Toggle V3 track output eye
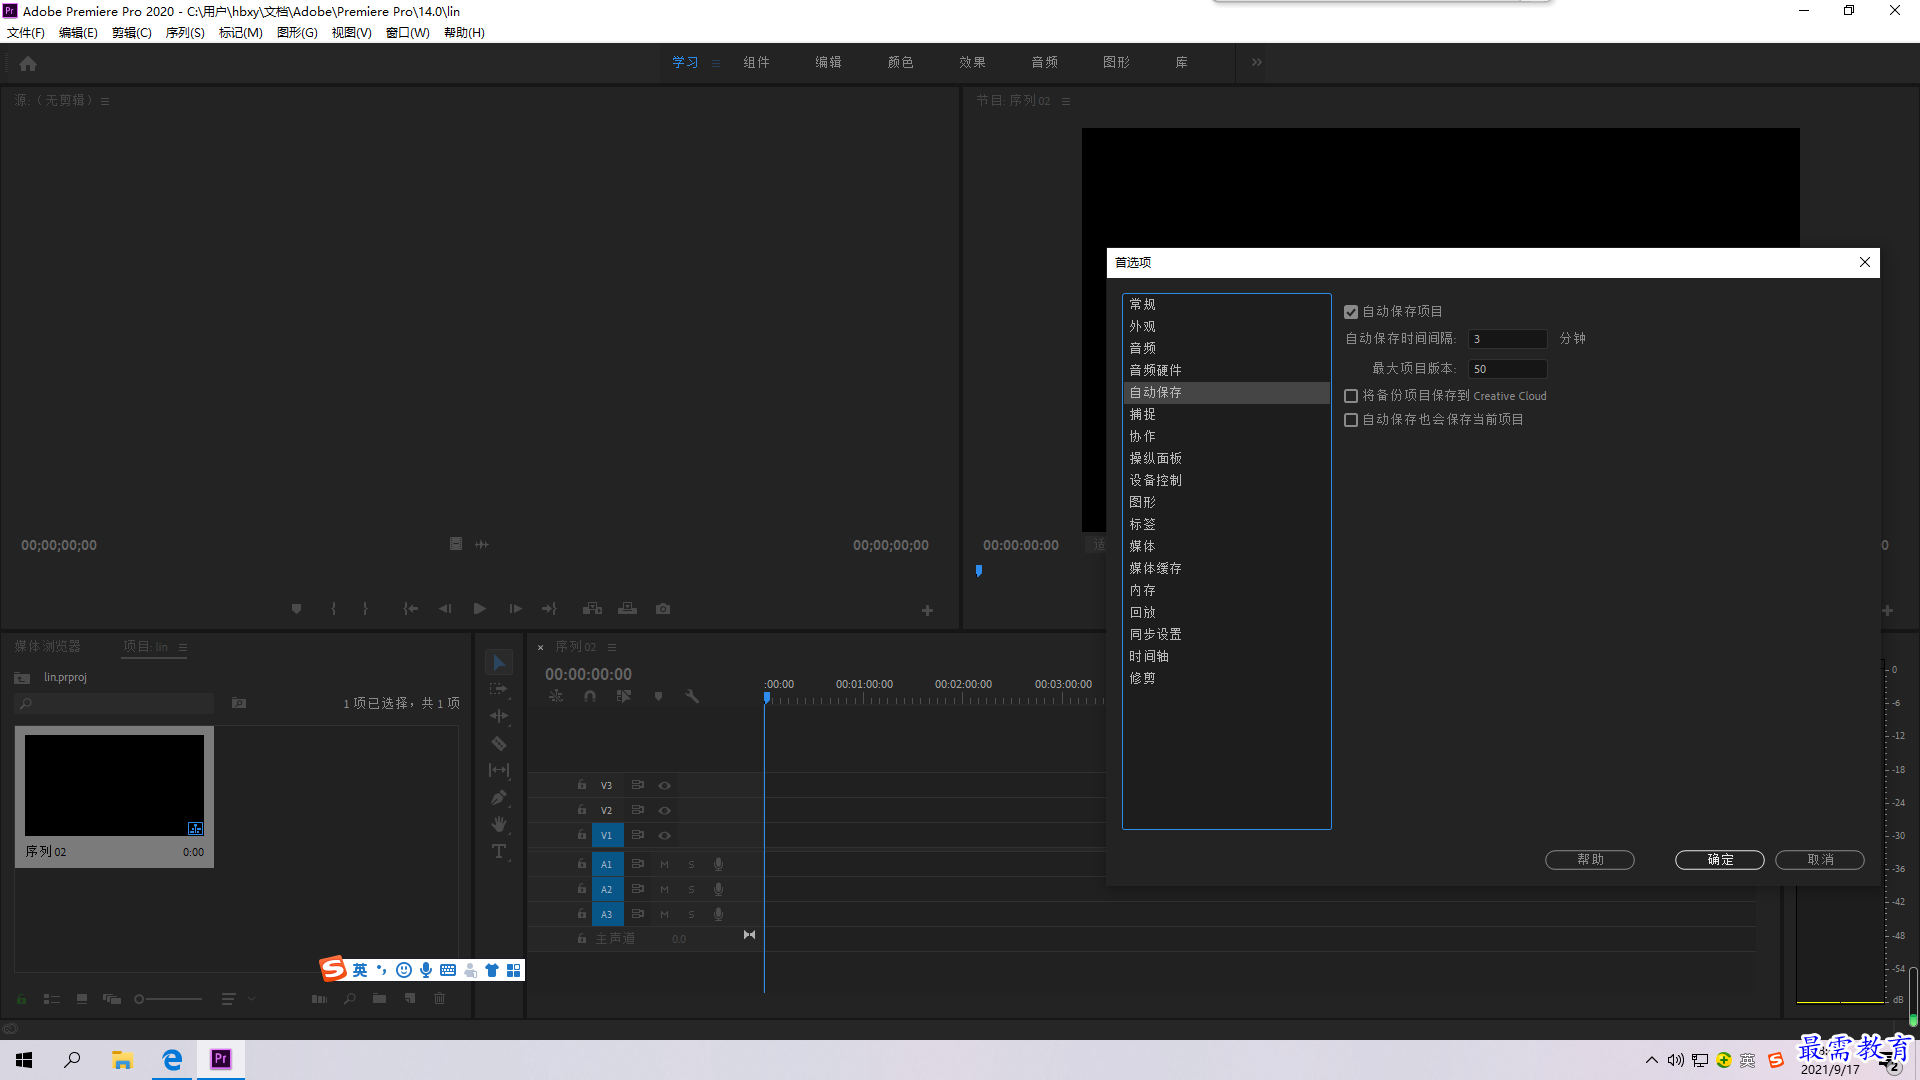 (x=664, y=786)
